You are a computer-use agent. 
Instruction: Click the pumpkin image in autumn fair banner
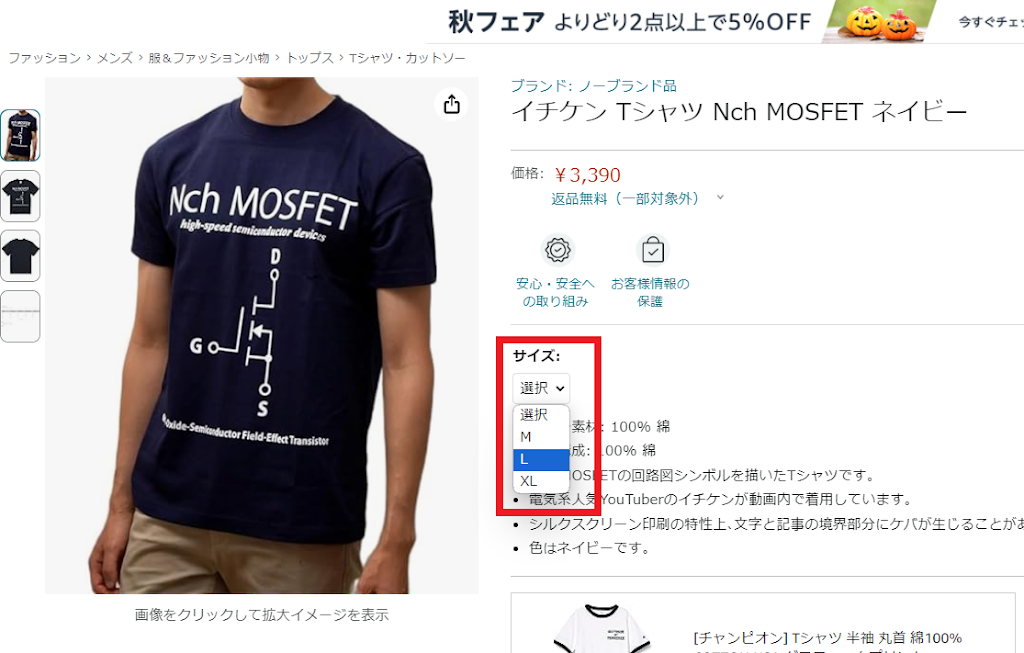tap(881, 23)
